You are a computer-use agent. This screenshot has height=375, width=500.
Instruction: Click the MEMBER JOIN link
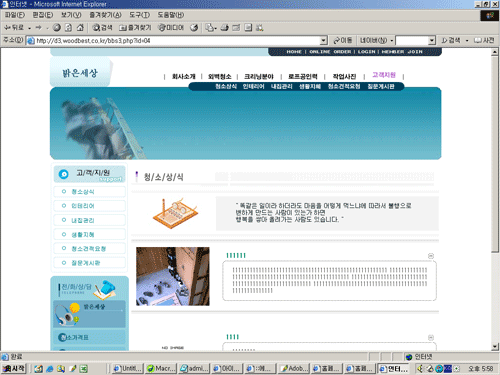402,52
